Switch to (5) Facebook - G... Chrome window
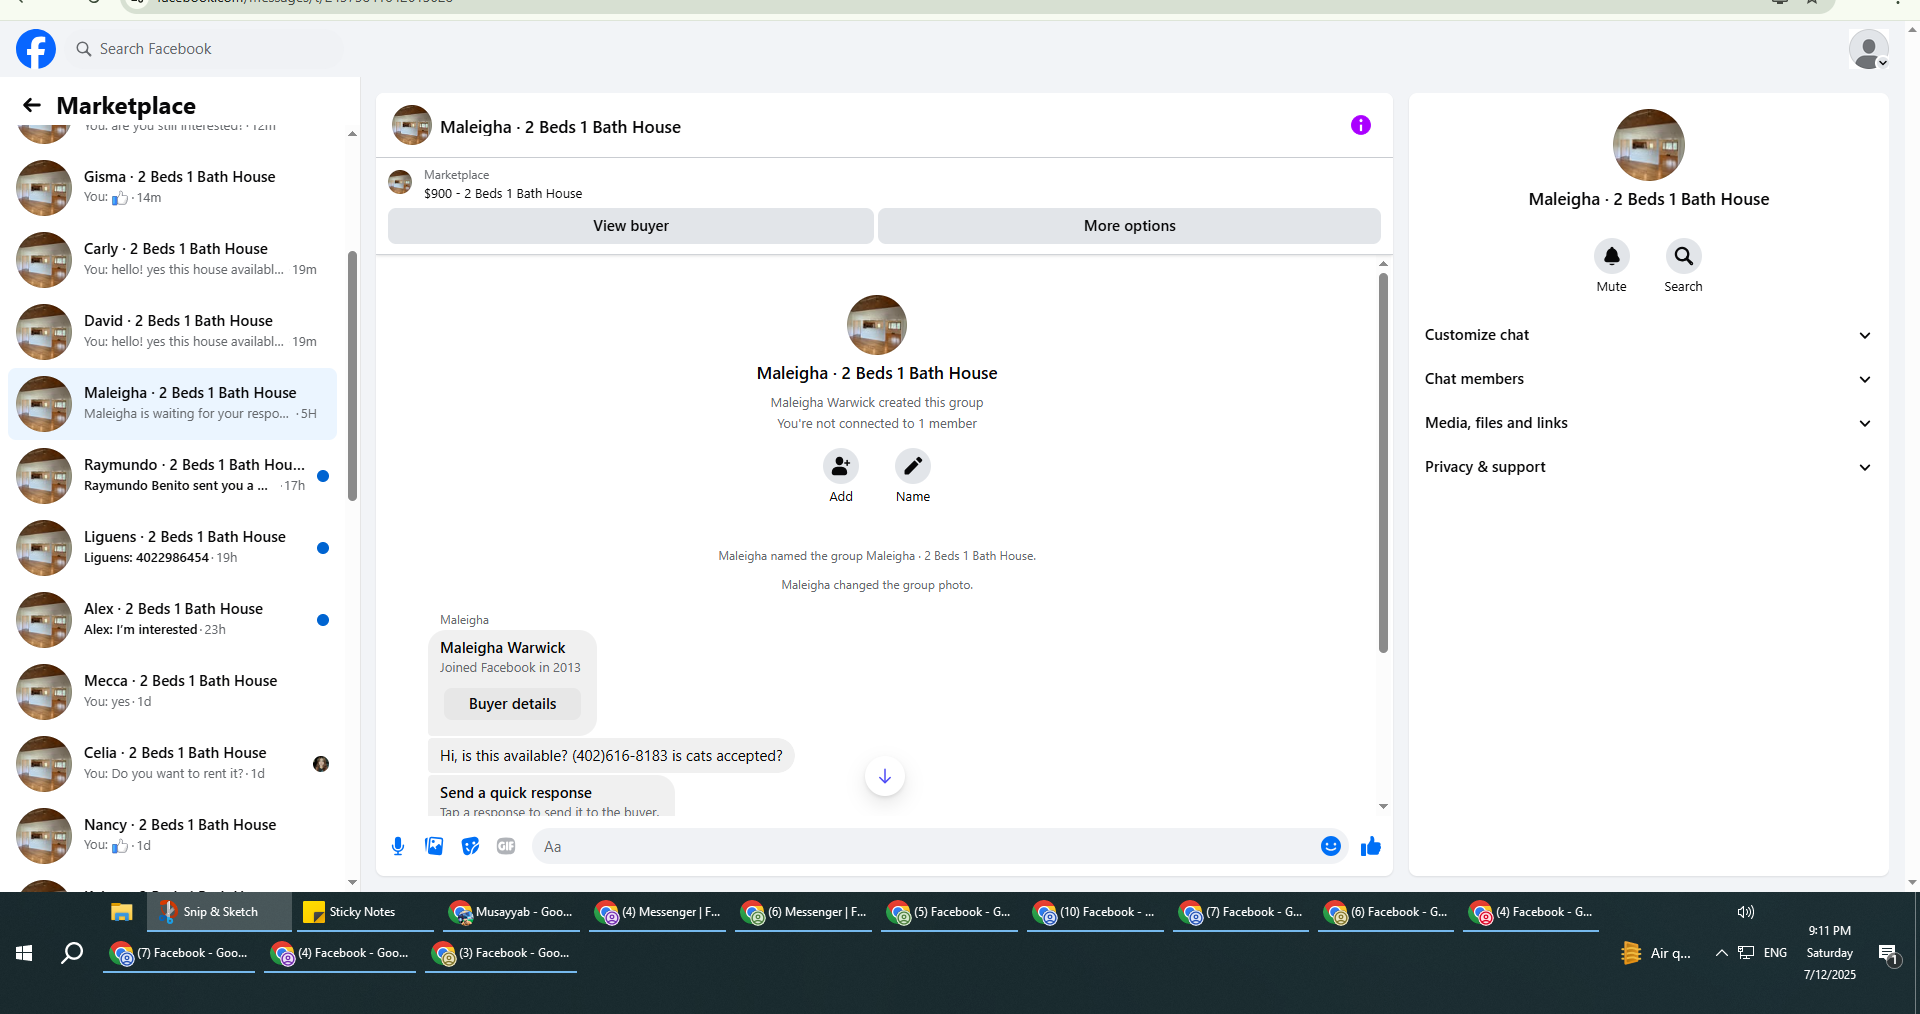The width and height of the screenshot is (1920, 1014). pyautogui.click(x=950, y=912)
